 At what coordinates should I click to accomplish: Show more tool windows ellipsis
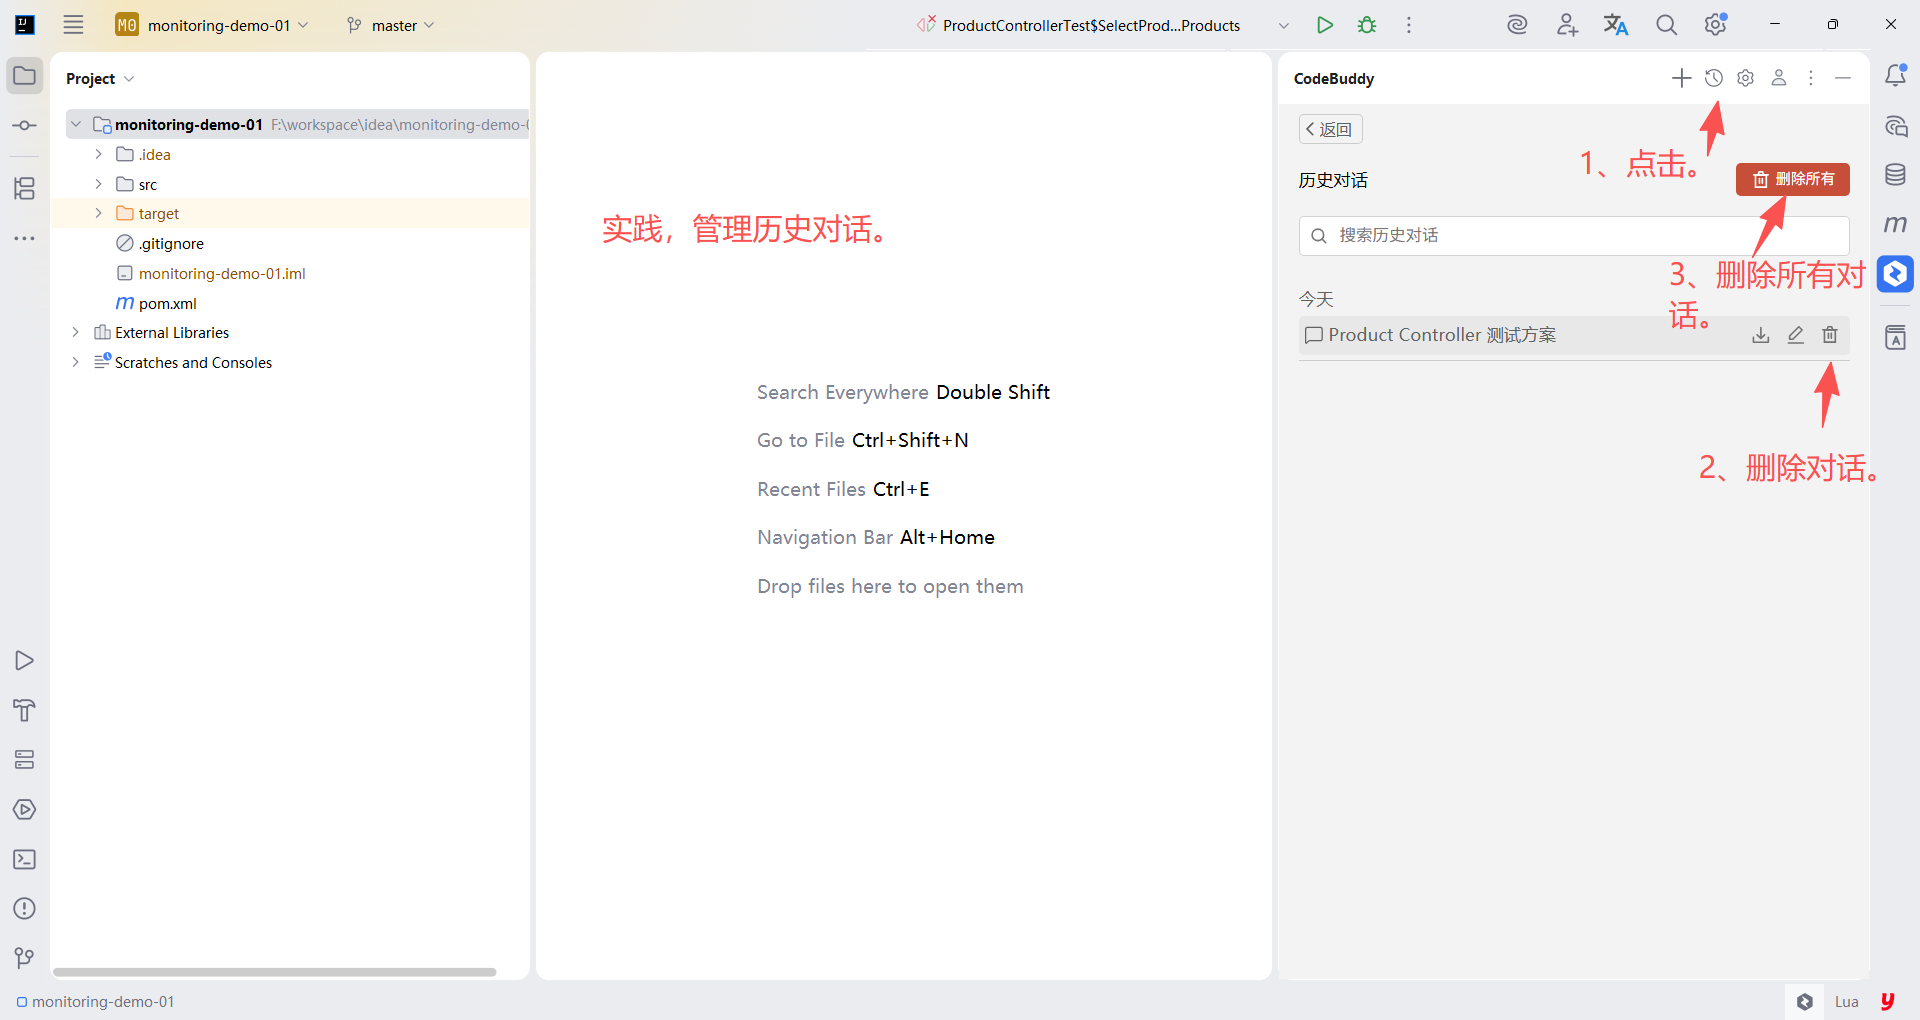tap(25, 238)
